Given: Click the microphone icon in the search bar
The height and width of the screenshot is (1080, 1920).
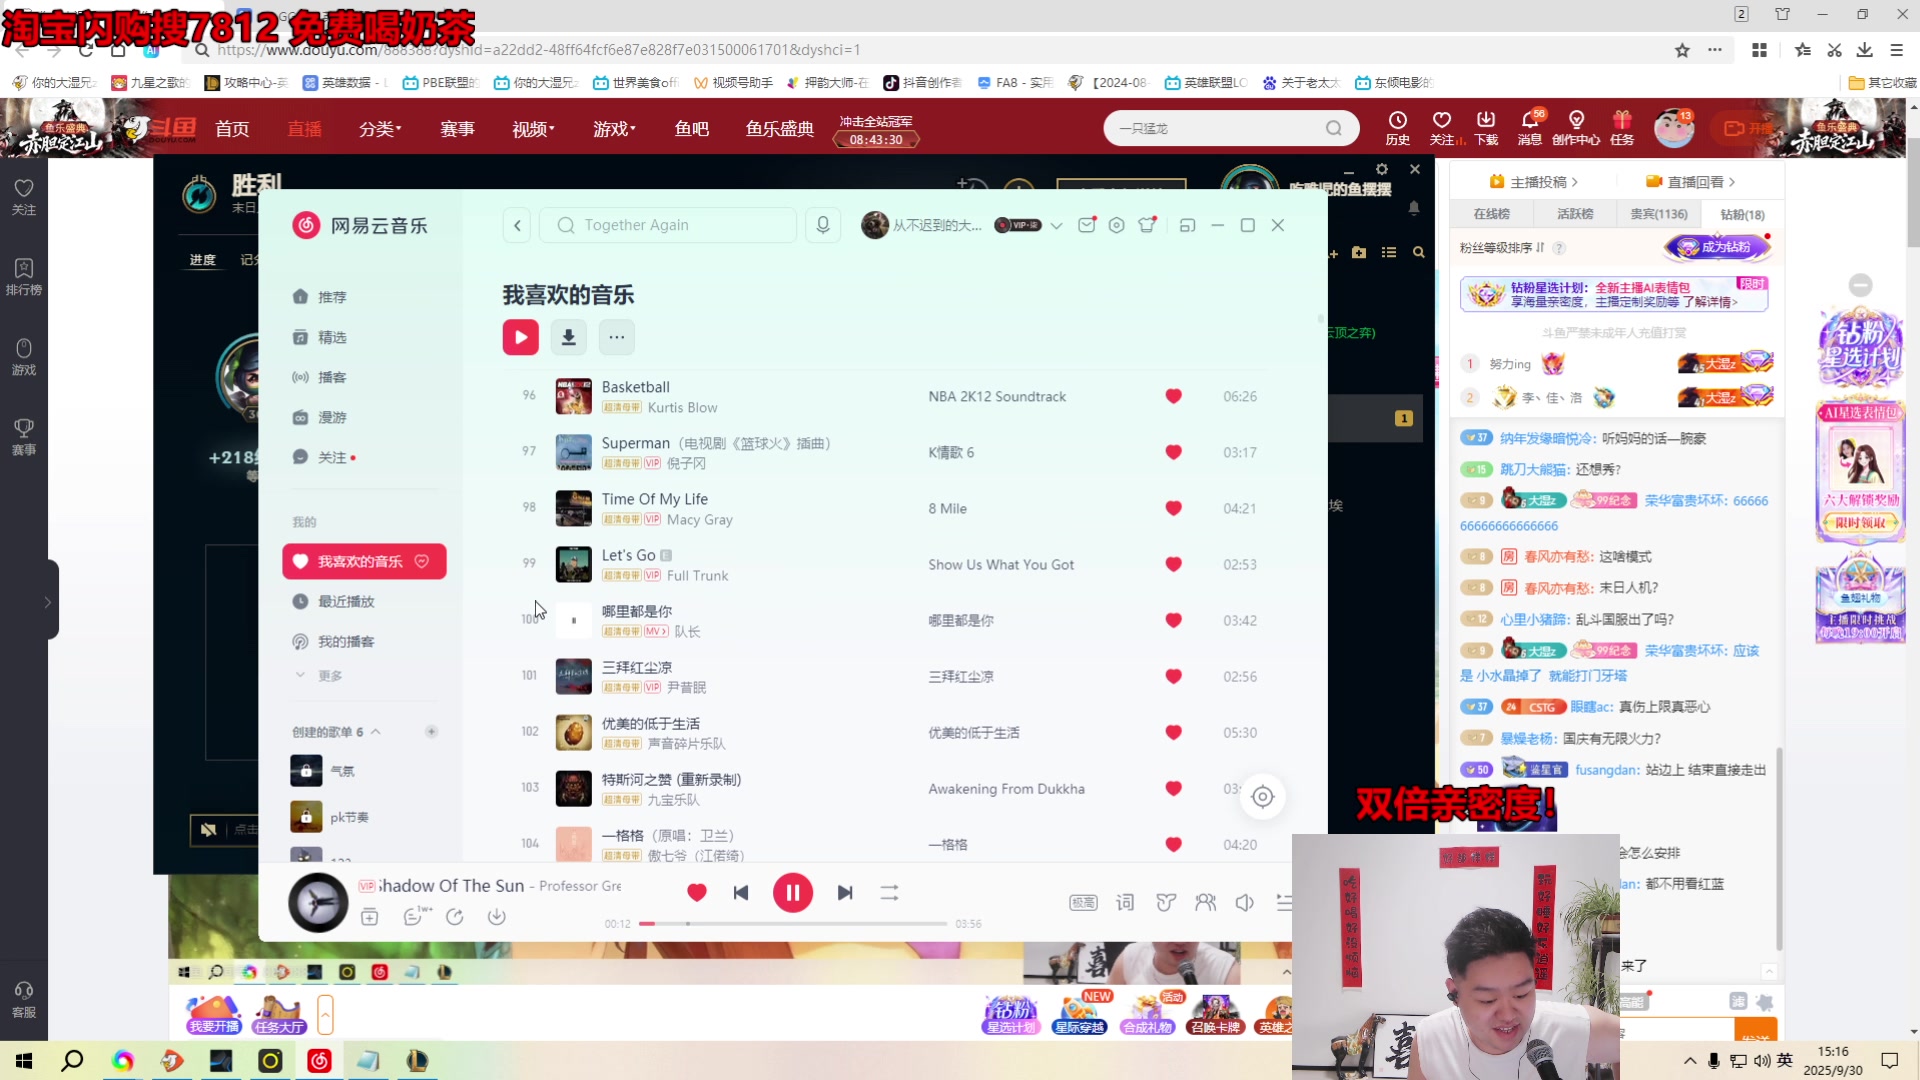Looking at the screenshot, I should coord(822,225).
